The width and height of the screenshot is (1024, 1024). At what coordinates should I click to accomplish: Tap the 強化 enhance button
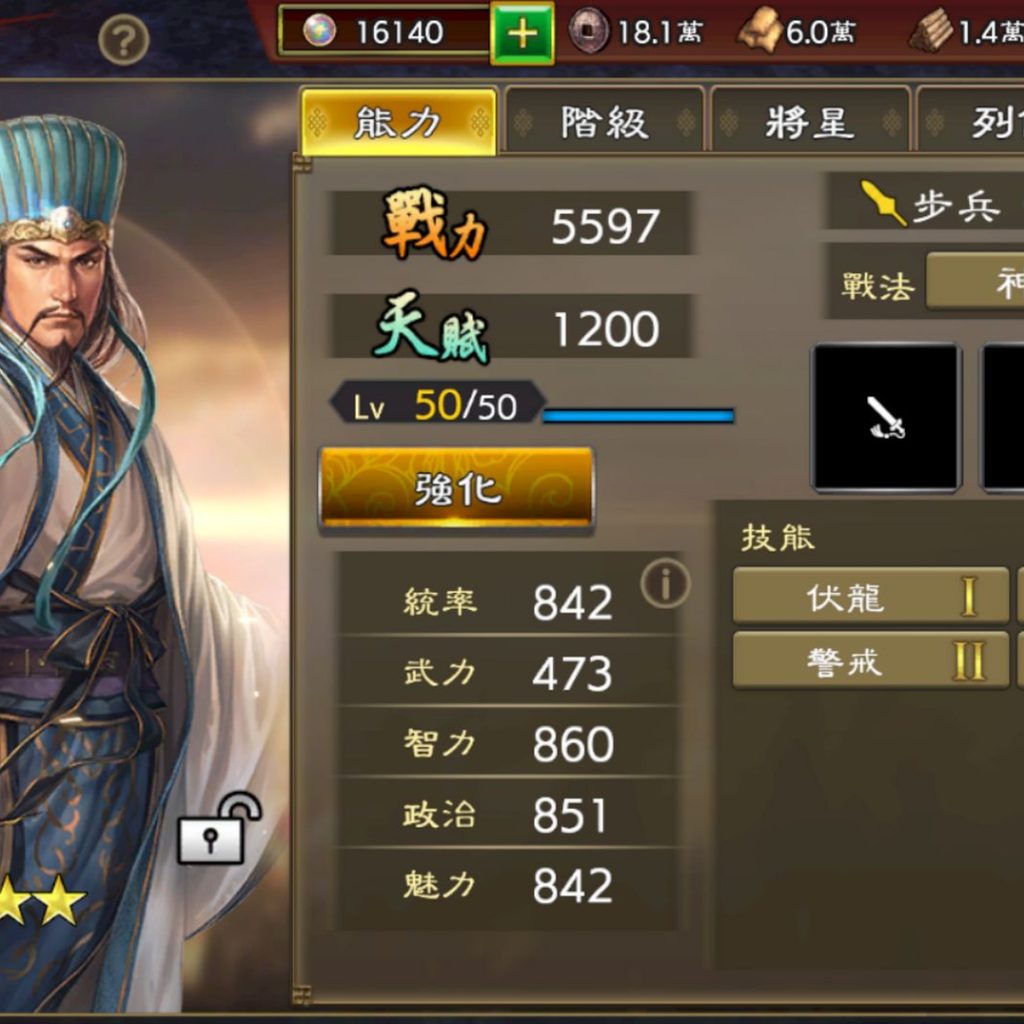coord(456,488)
